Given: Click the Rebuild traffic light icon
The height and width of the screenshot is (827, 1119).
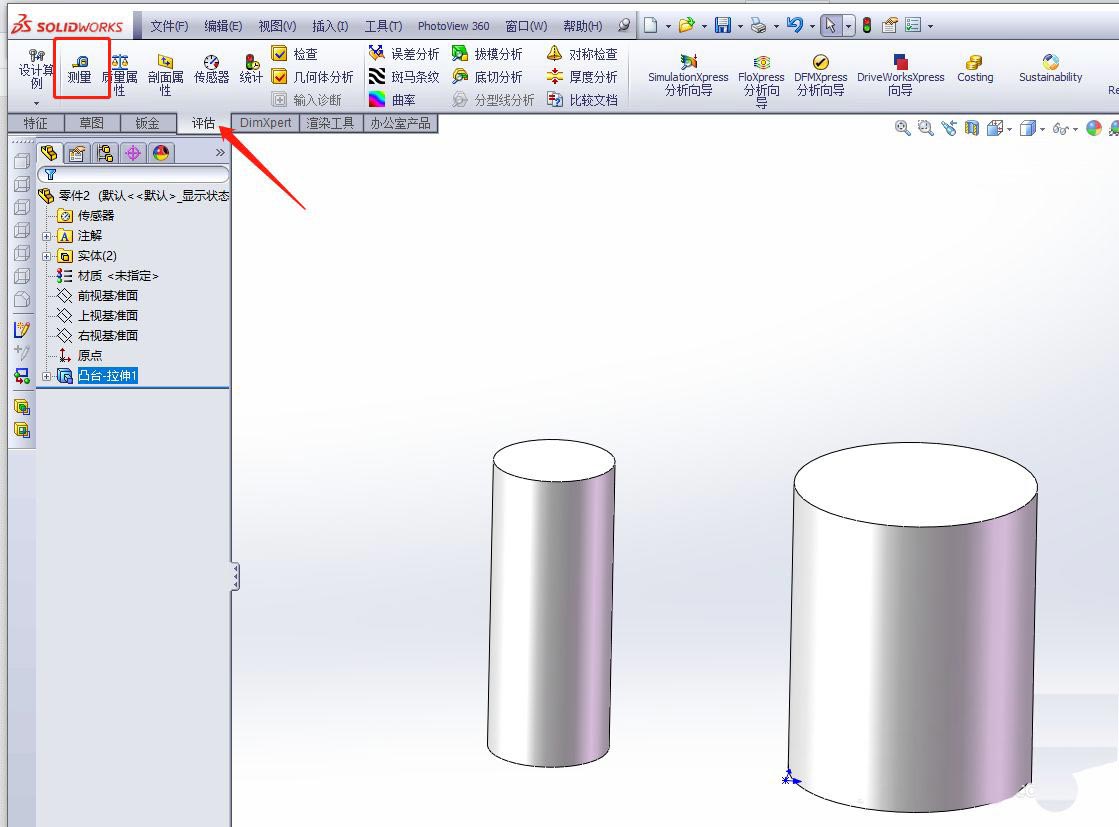Looking at the screenshot, I should coord(867,26).
